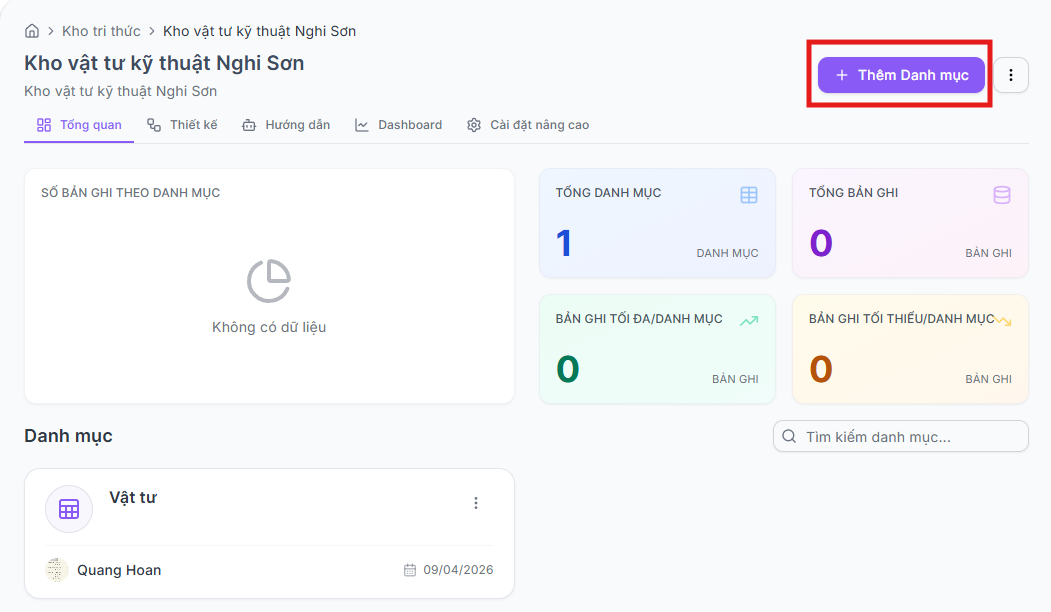Image resolution: width=1051 pixels, height=612 pixels.
Task: Open the Cài đặt nâng cao tab
Action: (528, 125)
